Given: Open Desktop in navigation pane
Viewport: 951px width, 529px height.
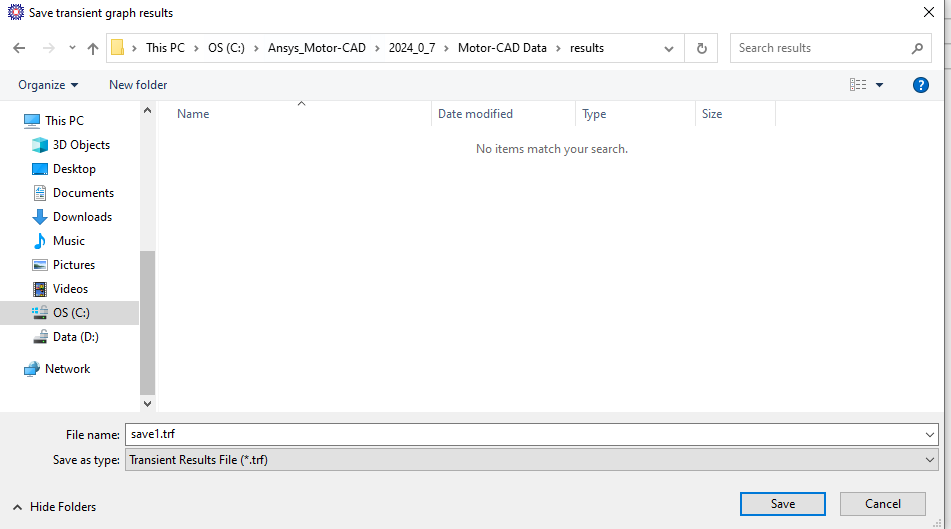Looking at the screenshot, I should pyautogui.click(x=74, y=169).
